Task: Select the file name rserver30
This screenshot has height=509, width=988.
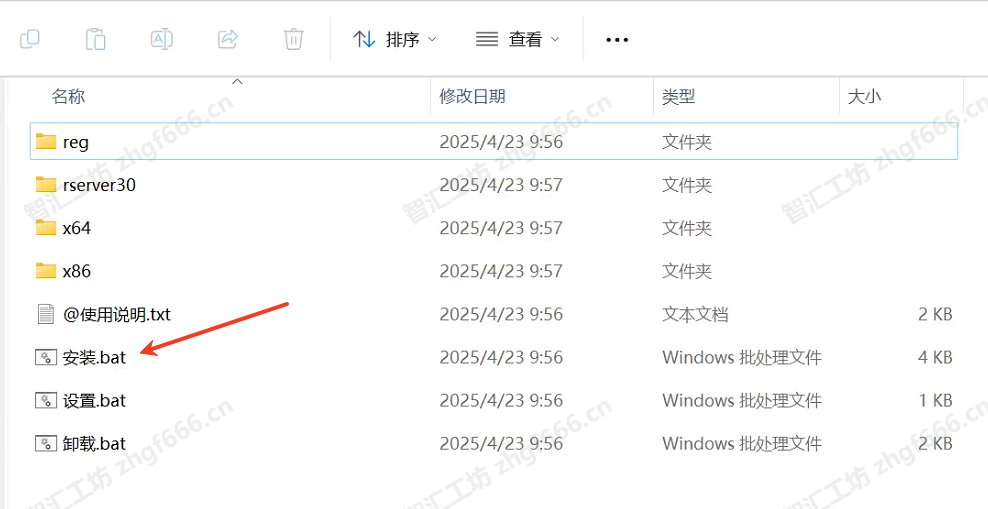Action: click(100, 185)
